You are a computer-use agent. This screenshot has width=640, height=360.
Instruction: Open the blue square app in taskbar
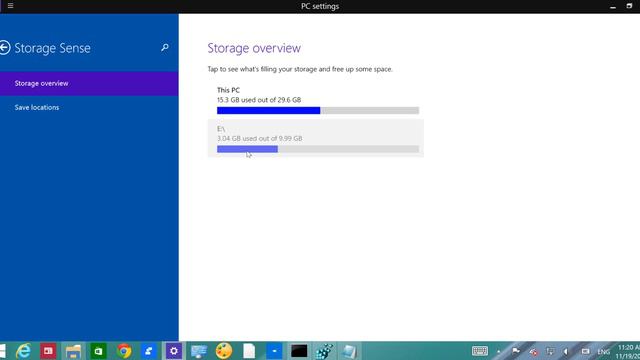274,351
